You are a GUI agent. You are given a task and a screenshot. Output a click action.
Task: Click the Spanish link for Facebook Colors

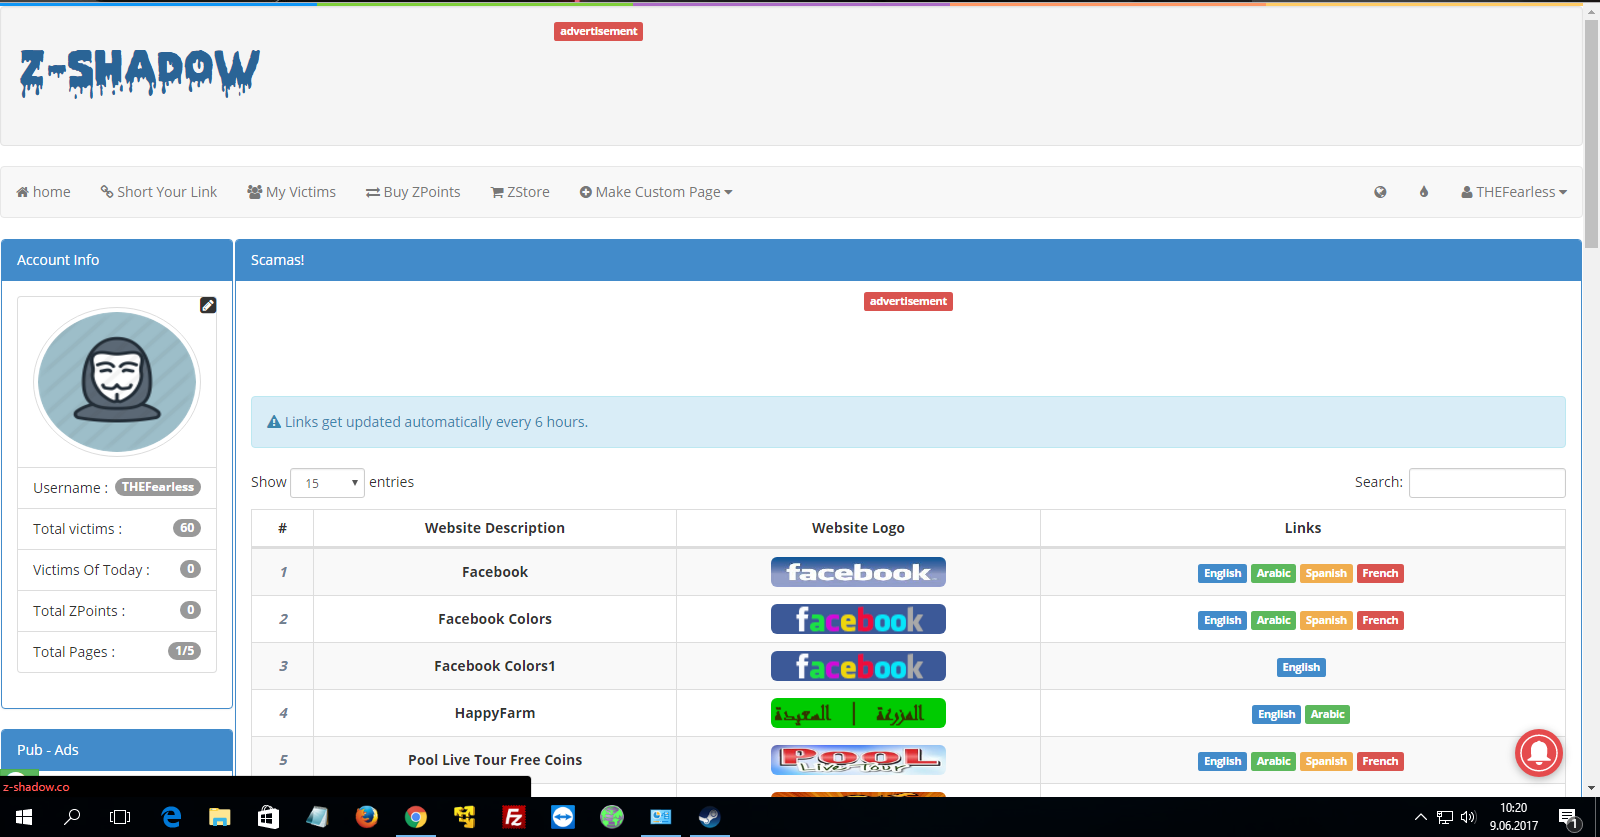(x=1326, y=620)
